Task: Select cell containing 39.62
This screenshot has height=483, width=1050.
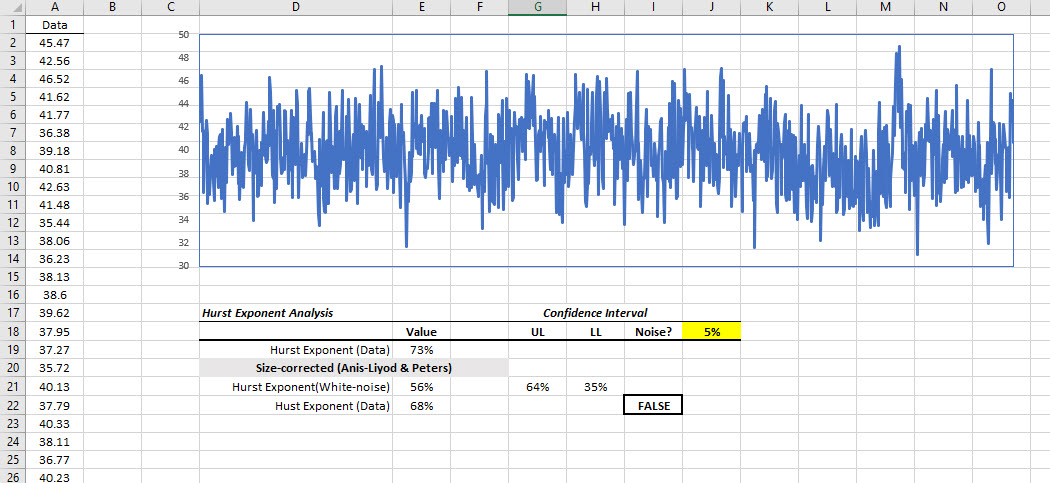Action: pos(54,313)
